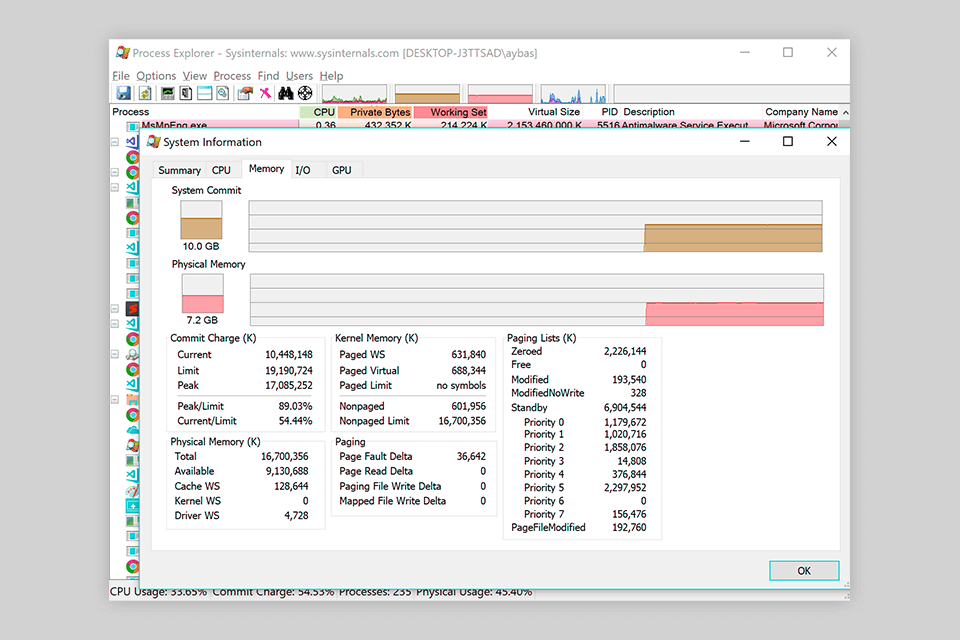Confirm with the OK button

pos(803,570)
